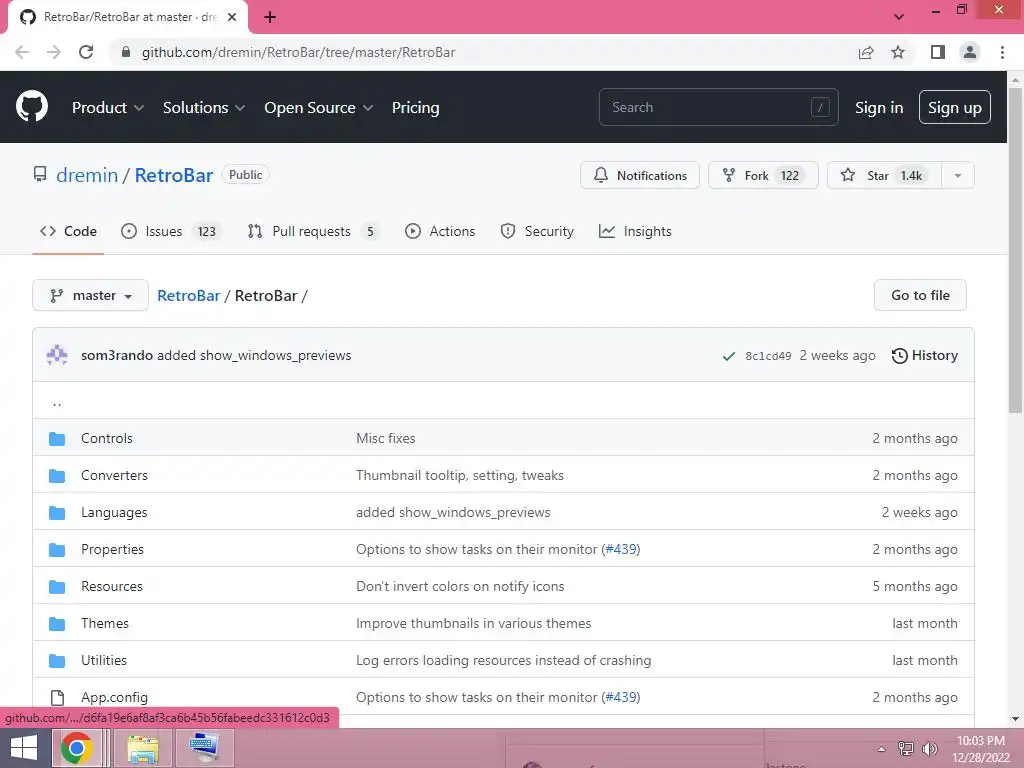Open the Code tab
This screenshot has width=1024, height=768.
(x=68, y=231)
